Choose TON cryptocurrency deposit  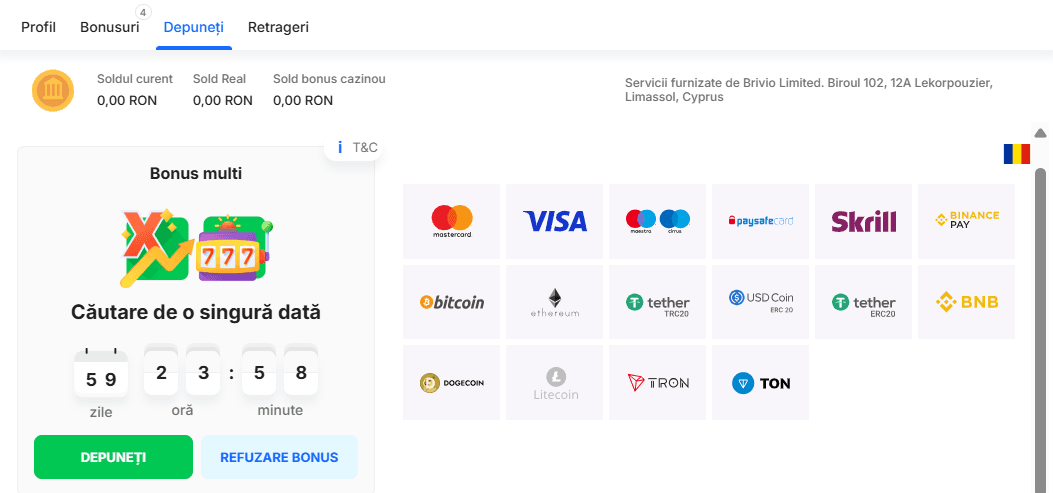click(761, 382)
